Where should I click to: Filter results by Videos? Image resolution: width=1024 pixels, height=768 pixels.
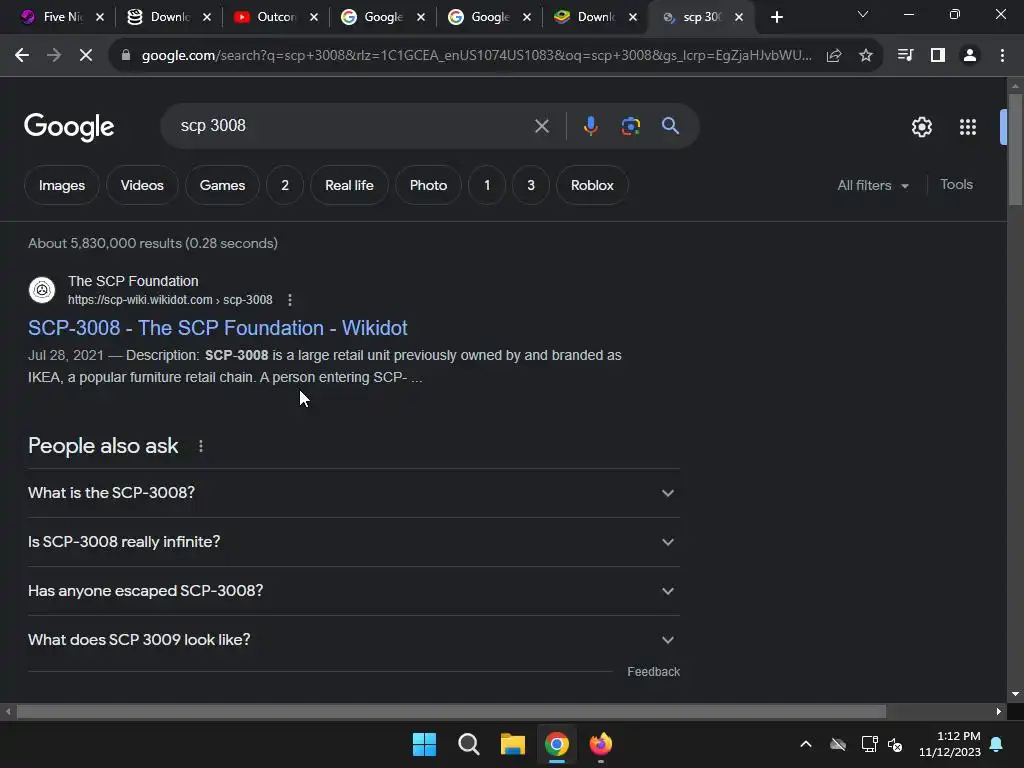[x=142, y=185]
